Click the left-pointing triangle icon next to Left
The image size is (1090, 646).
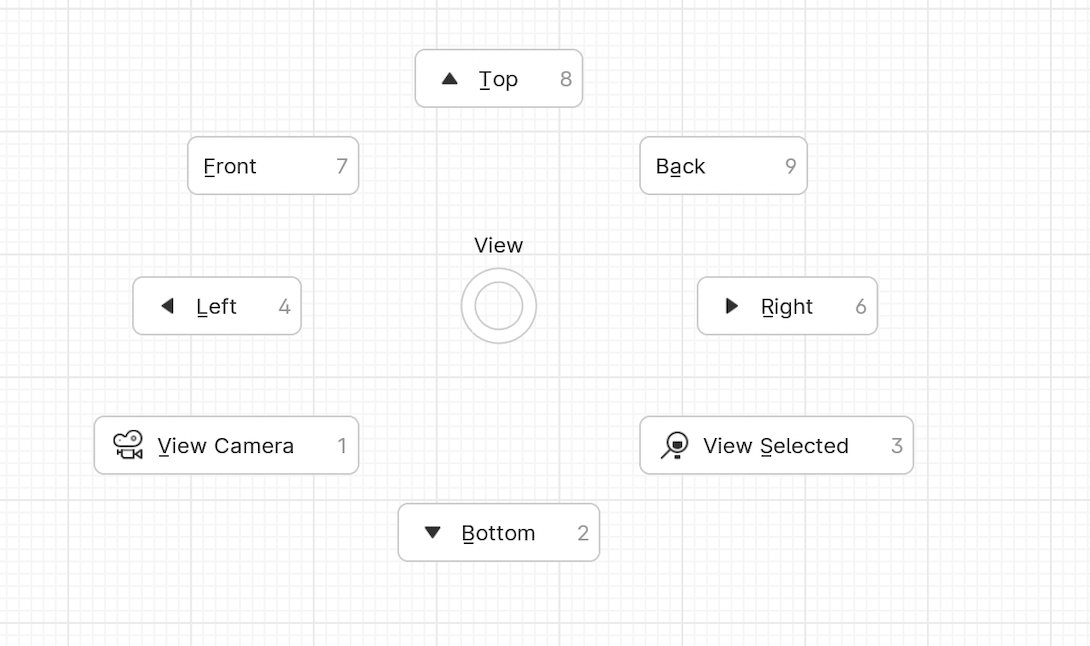coord(167,306)
